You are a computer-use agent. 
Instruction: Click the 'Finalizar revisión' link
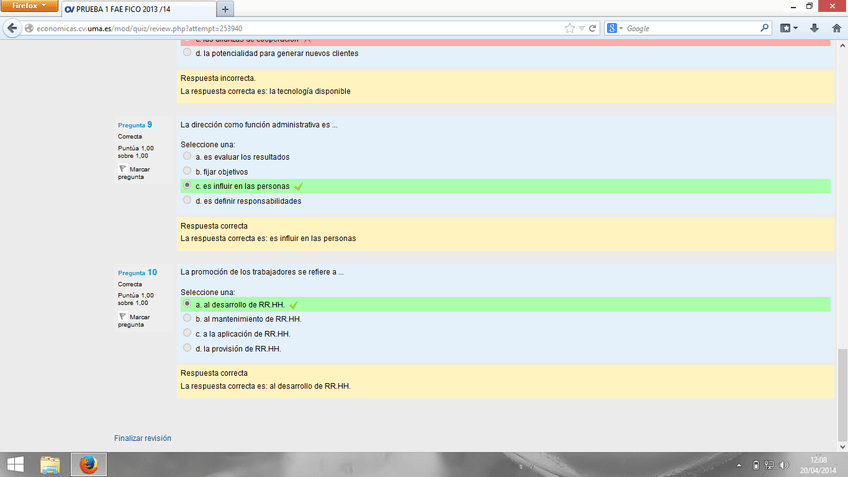[142, 438]
